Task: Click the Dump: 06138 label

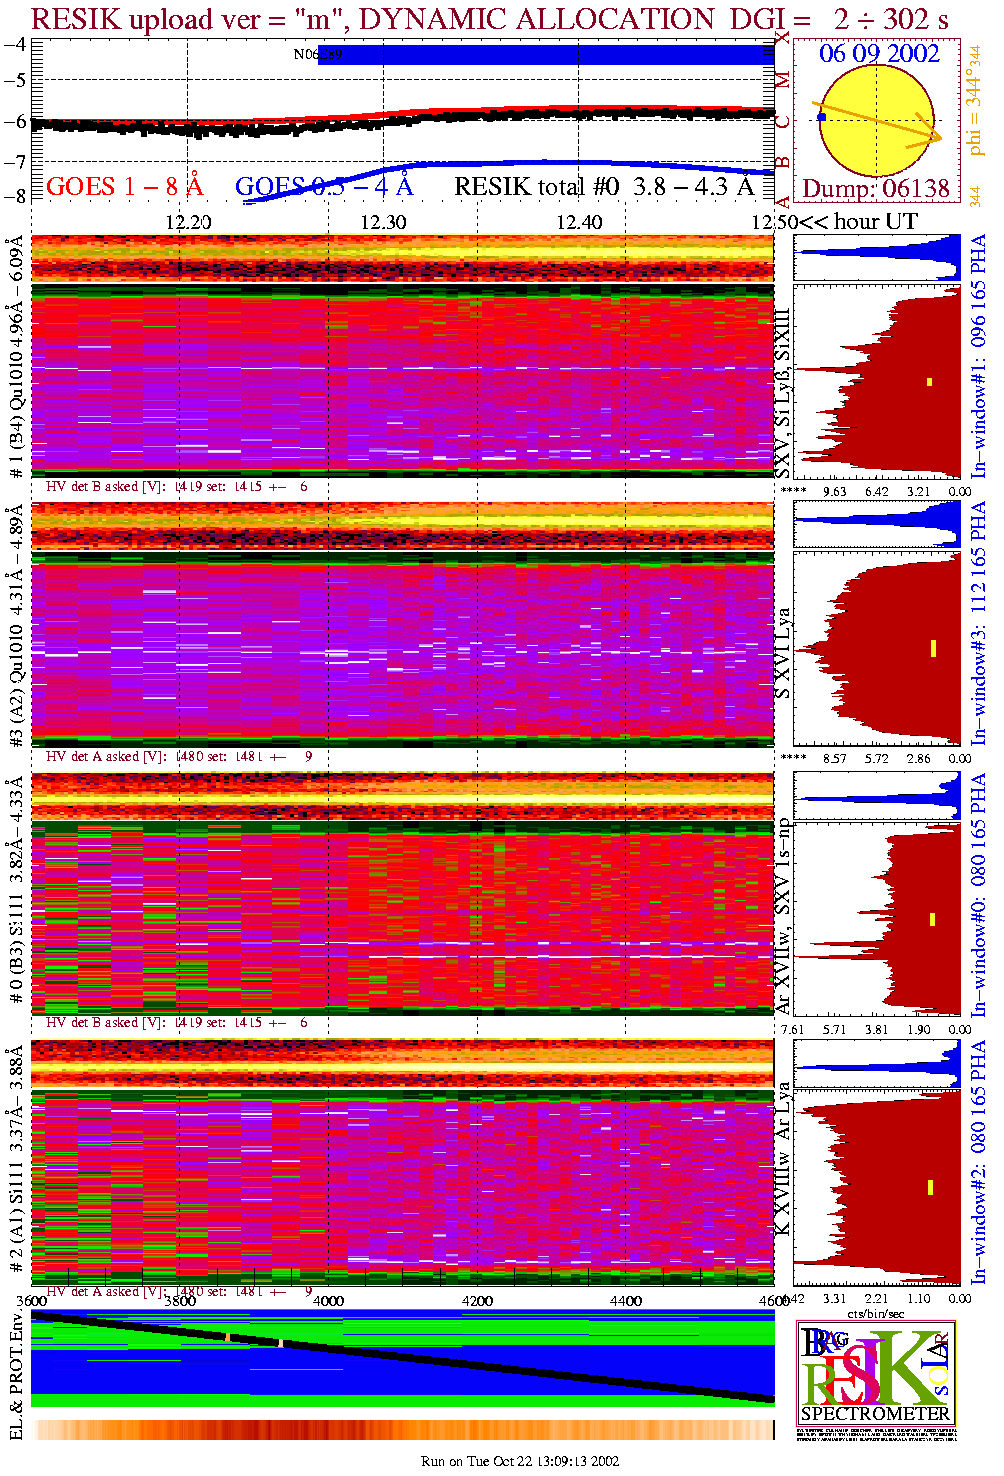Action: coord(876,189)
